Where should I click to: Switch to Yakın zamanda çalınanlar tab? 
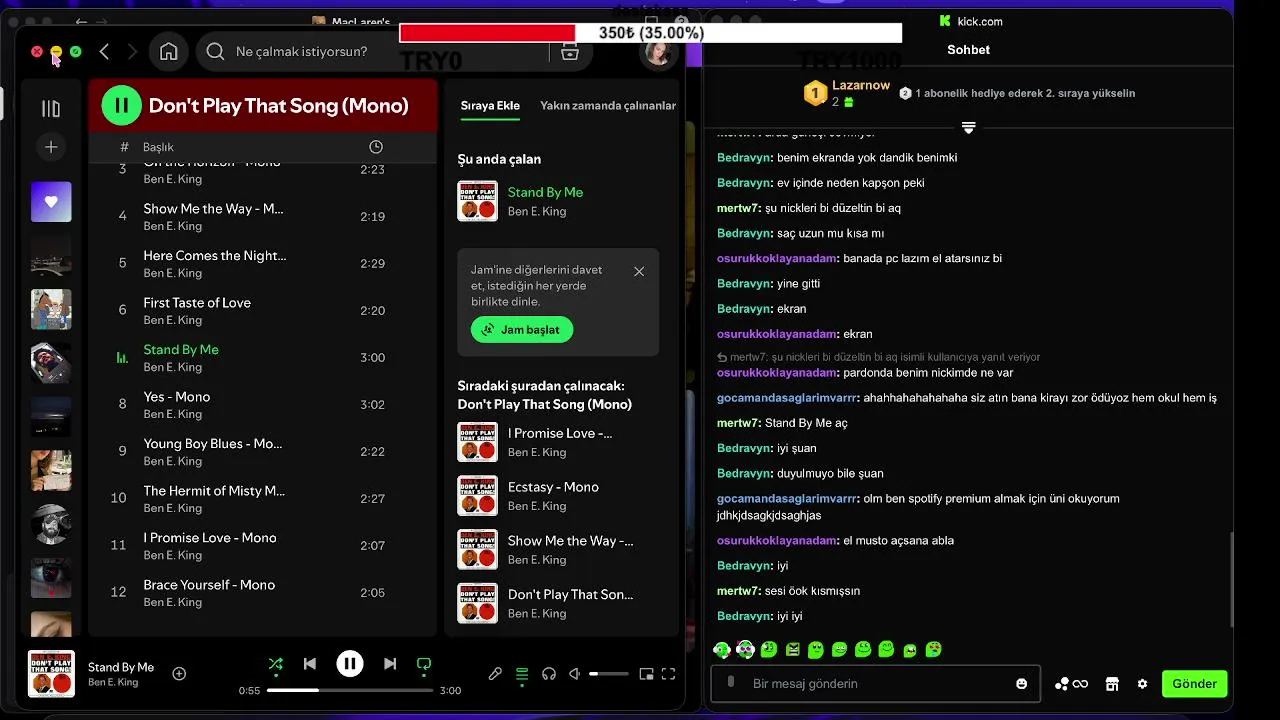tap(608, 105)
